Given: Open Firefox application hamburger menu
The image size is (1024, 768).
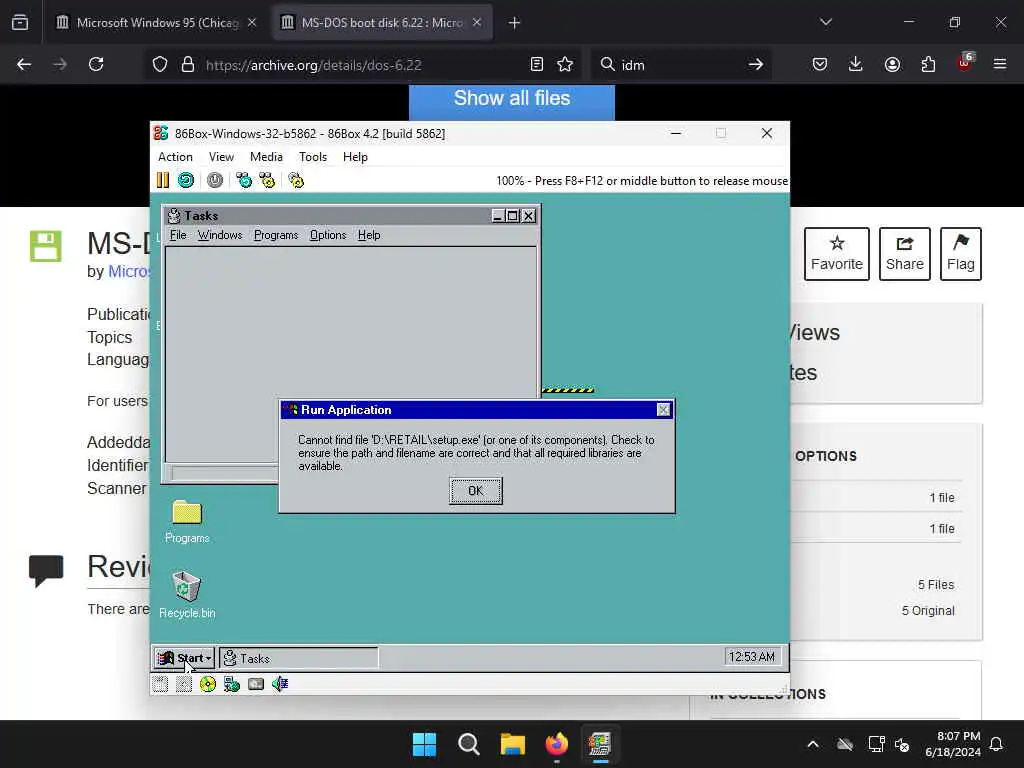Looking at the screenshot, I should pyautogui.click(x=1000, y=64).
